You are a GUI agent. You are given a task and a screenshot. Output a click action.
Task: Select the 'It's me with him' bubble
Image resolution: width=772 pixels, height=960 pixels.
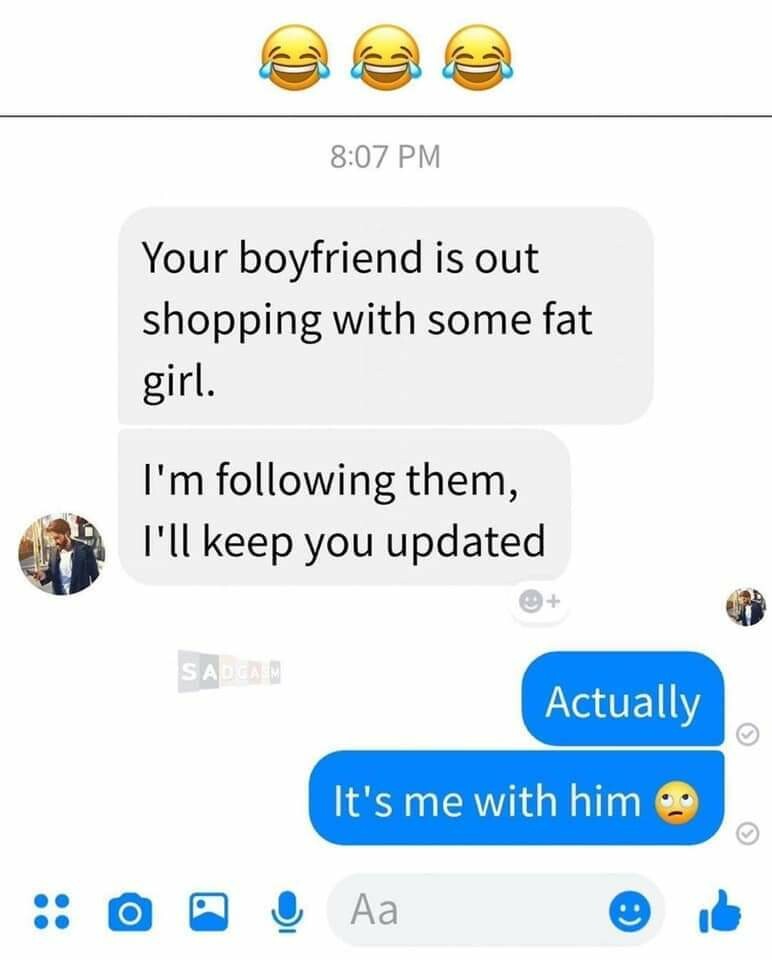click(517, 798)
